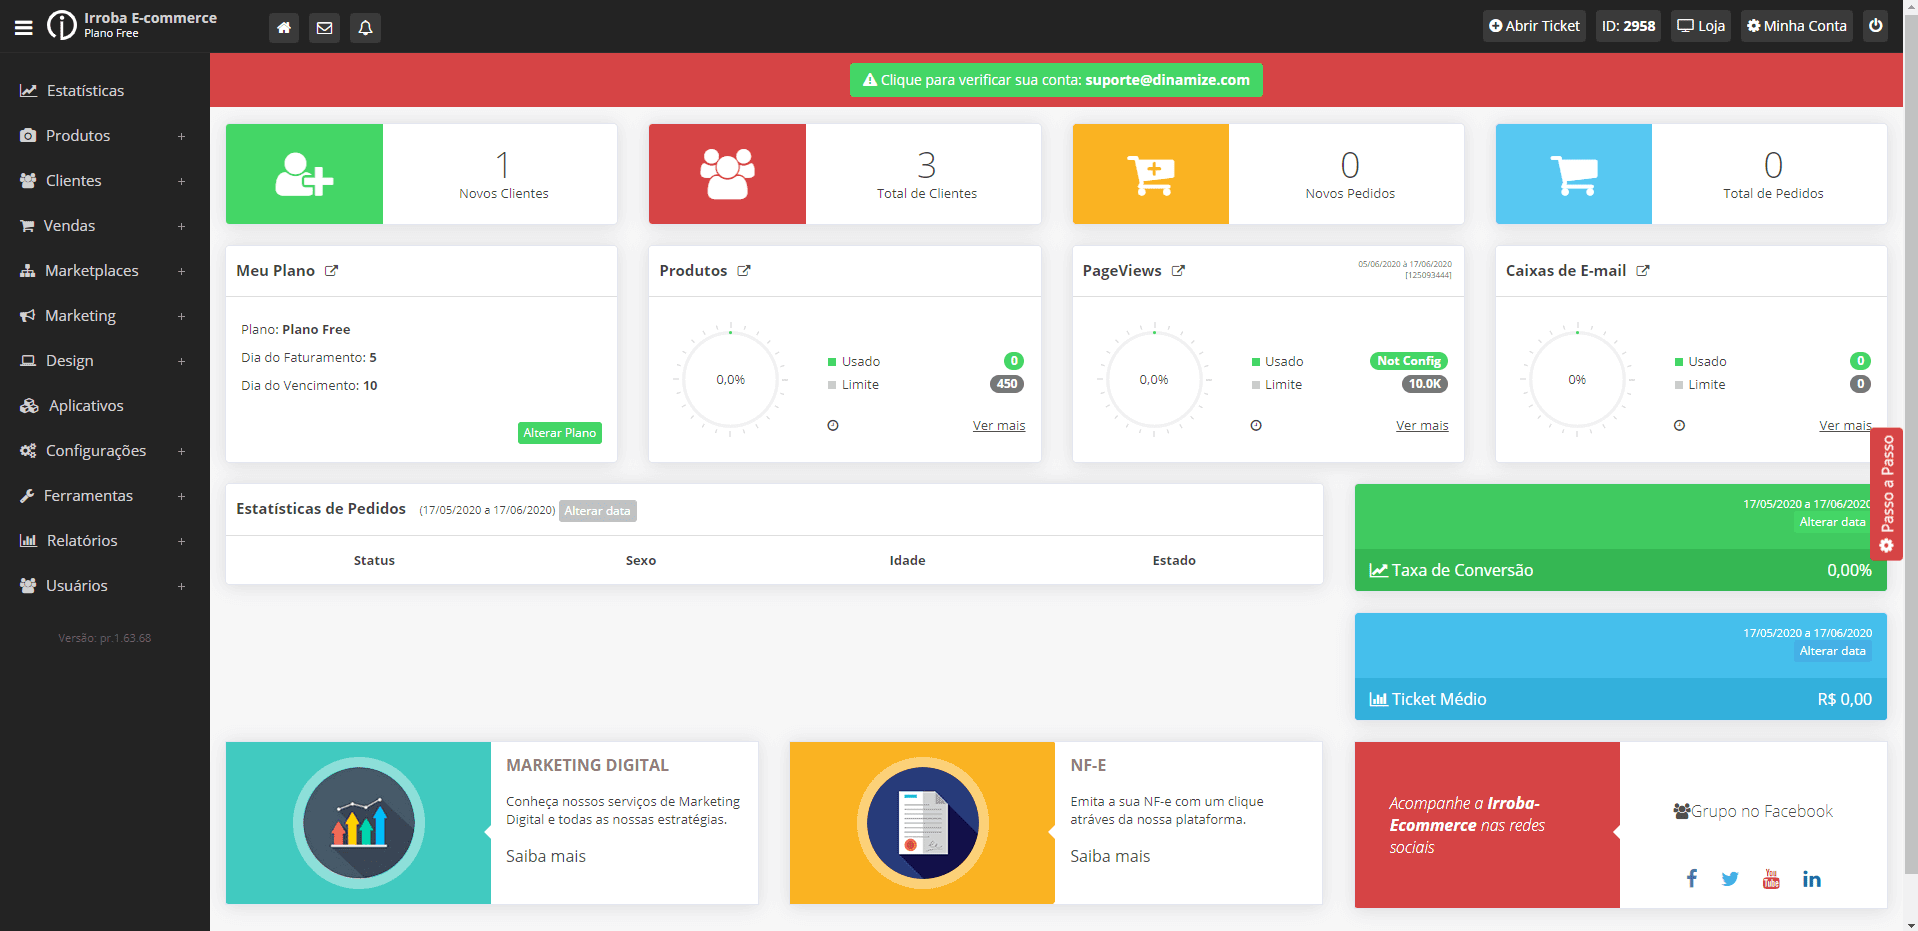Image resolution: width=1918 pixels, height=931 pixels.
Task: Click the Not Config badge in PageViews
Action: click(x=1409, y=361)
